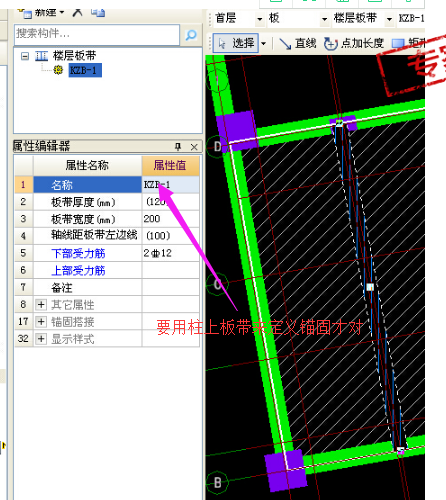
Task: Click the search magnifier icon
Action: pyautogui.click(x=191, y=35)
